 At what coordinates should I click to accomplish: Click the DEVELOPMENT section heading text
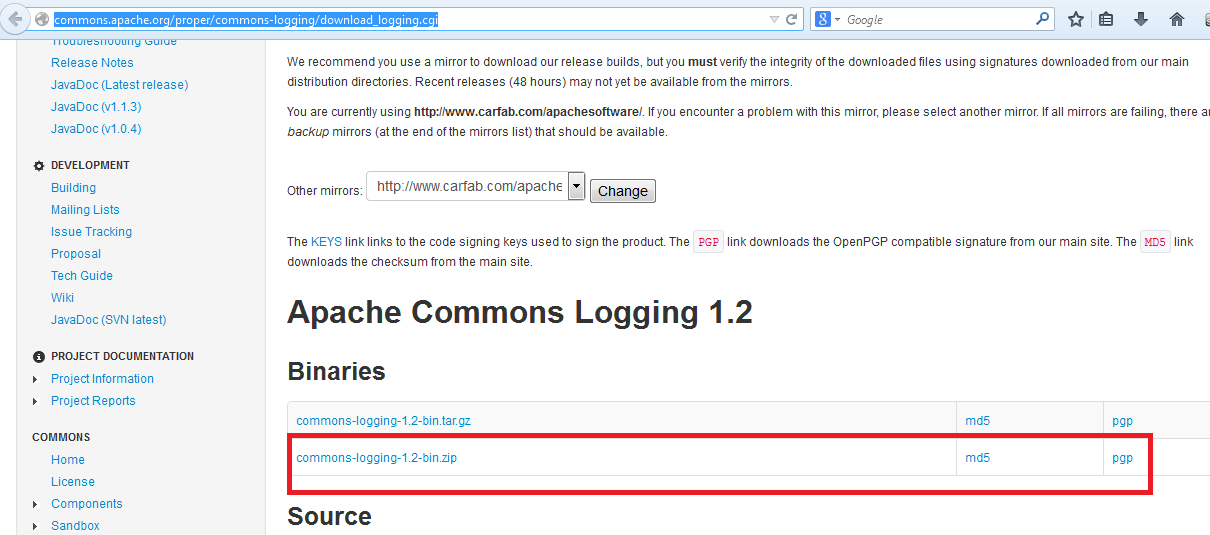click(90, 166)
